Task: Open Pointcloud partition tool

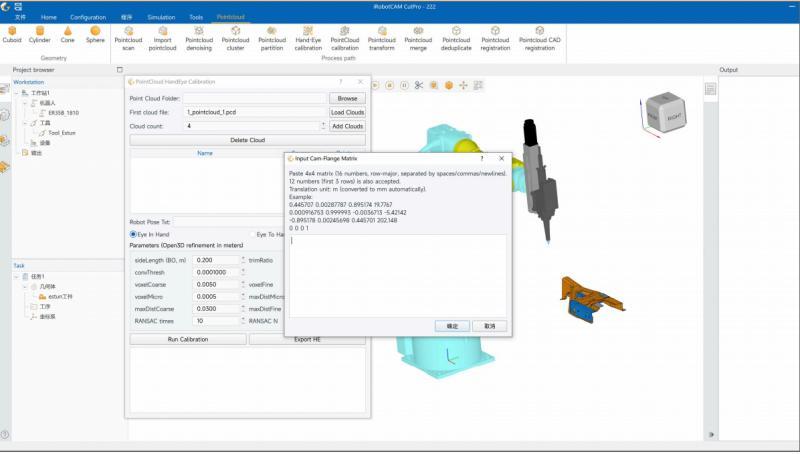Action: point(272,39)
